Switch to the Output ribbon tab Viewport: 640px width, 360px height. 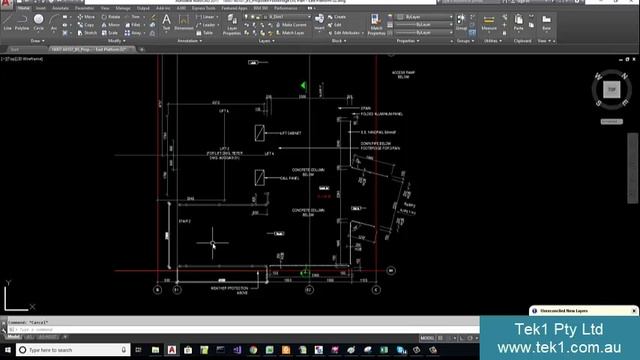tap(143, 8)
